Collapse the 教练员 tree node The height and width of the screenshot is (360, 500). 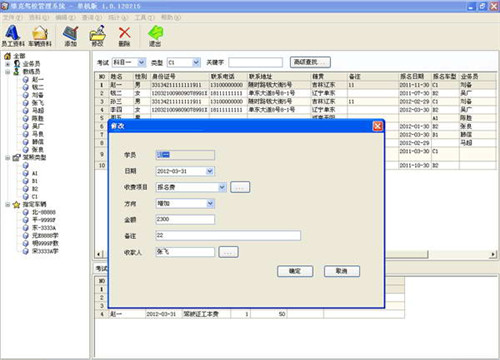(7, 72)
